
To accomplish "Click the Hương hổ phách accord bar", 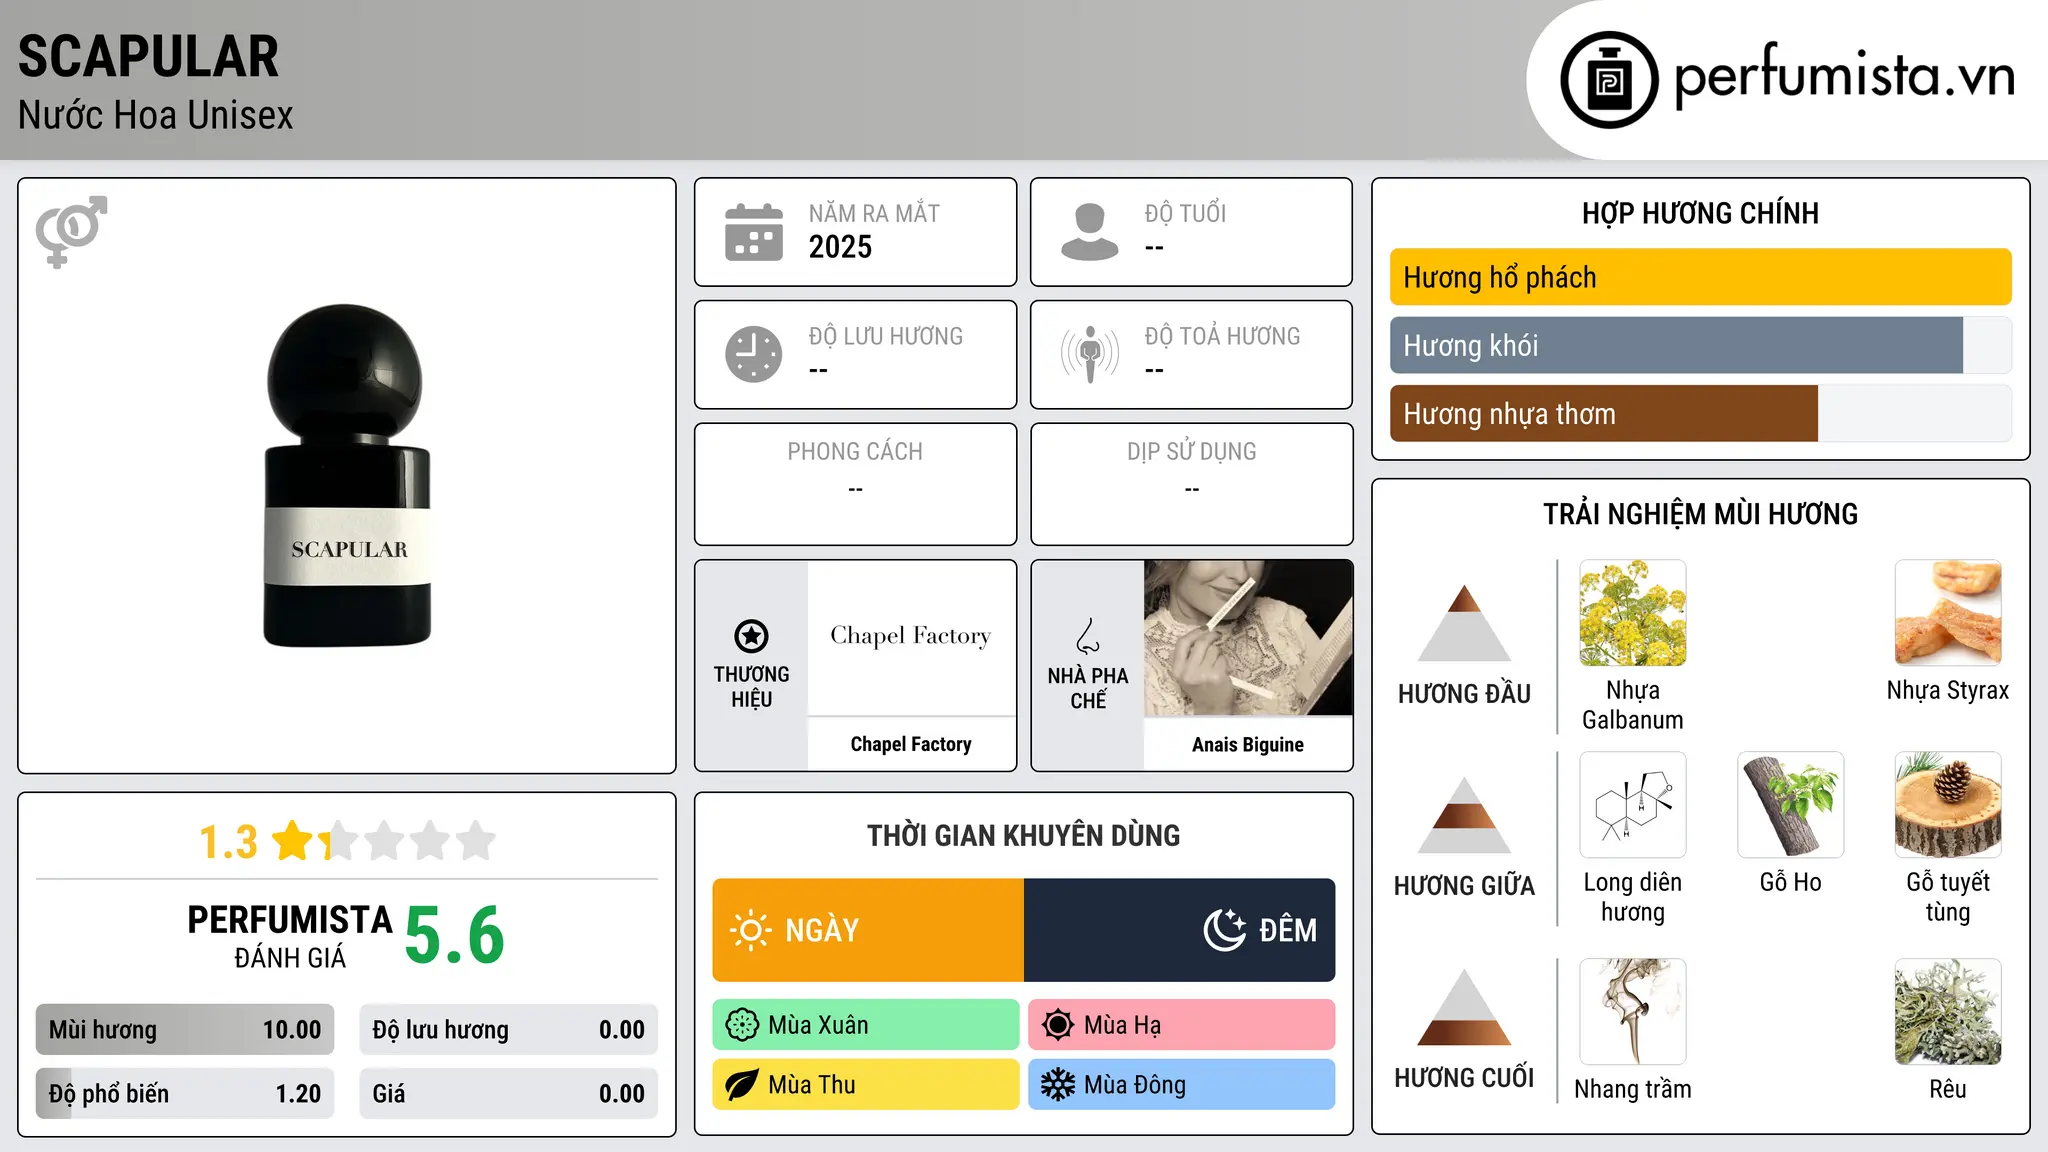I will [1700, 277].
